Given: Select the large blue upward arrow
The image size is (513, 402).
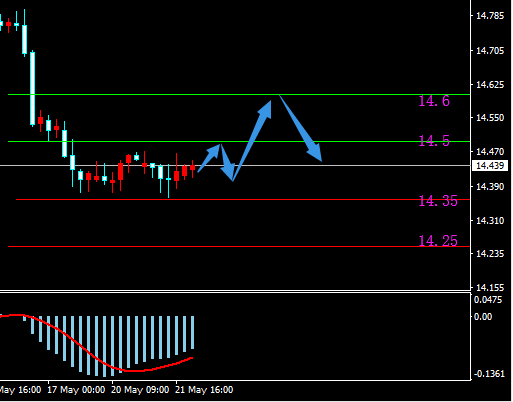Looking at the screenshot, I should 252,140.
